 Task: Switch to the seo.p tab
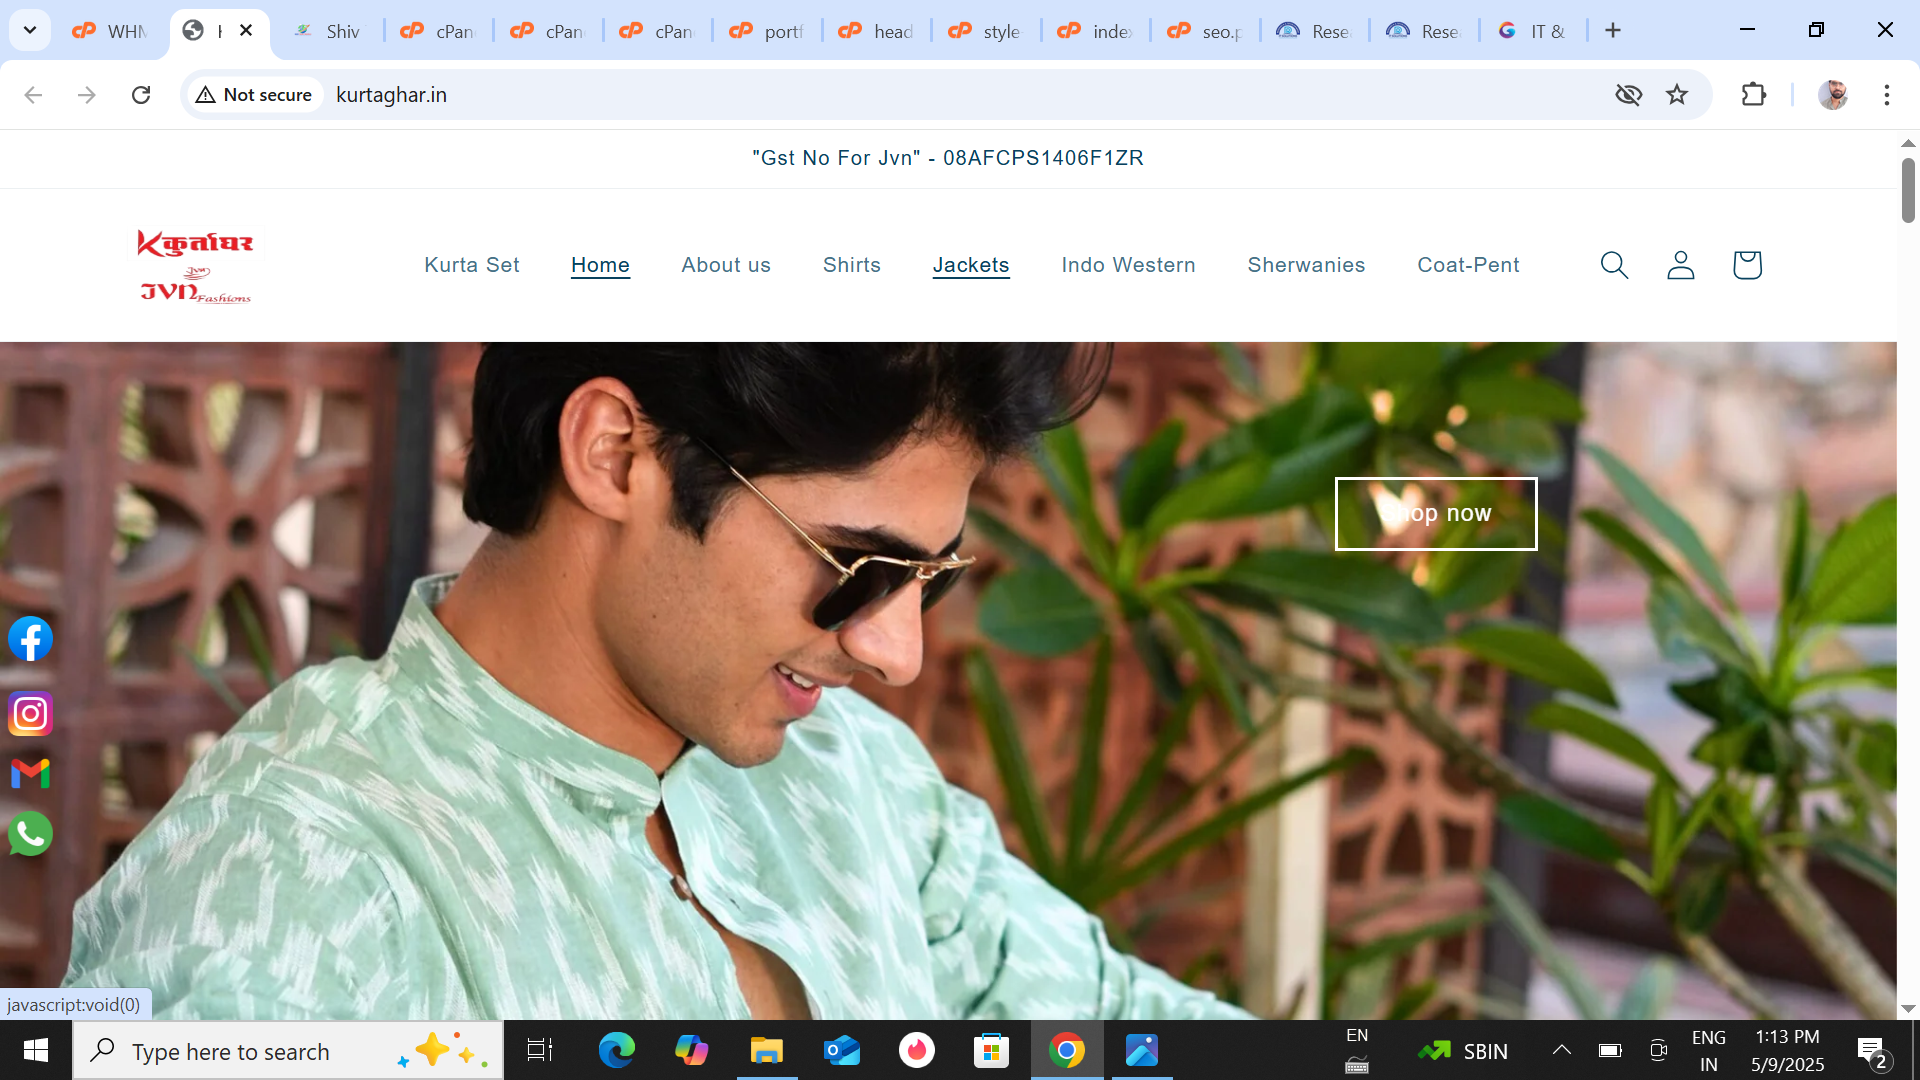click(x=1205, y=31)
